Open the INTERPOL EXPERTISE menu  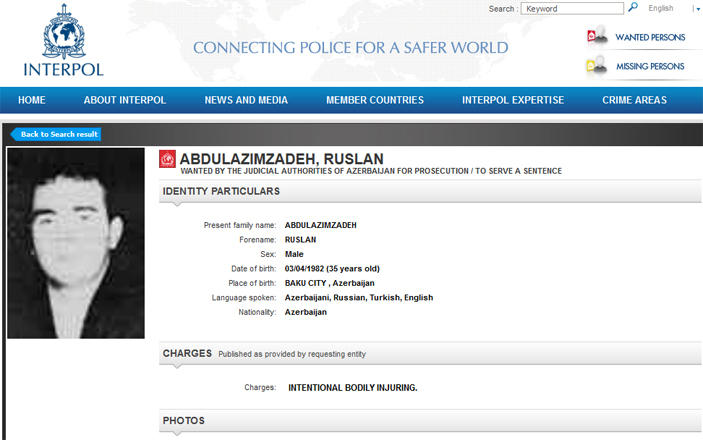[x=513, y=100]
